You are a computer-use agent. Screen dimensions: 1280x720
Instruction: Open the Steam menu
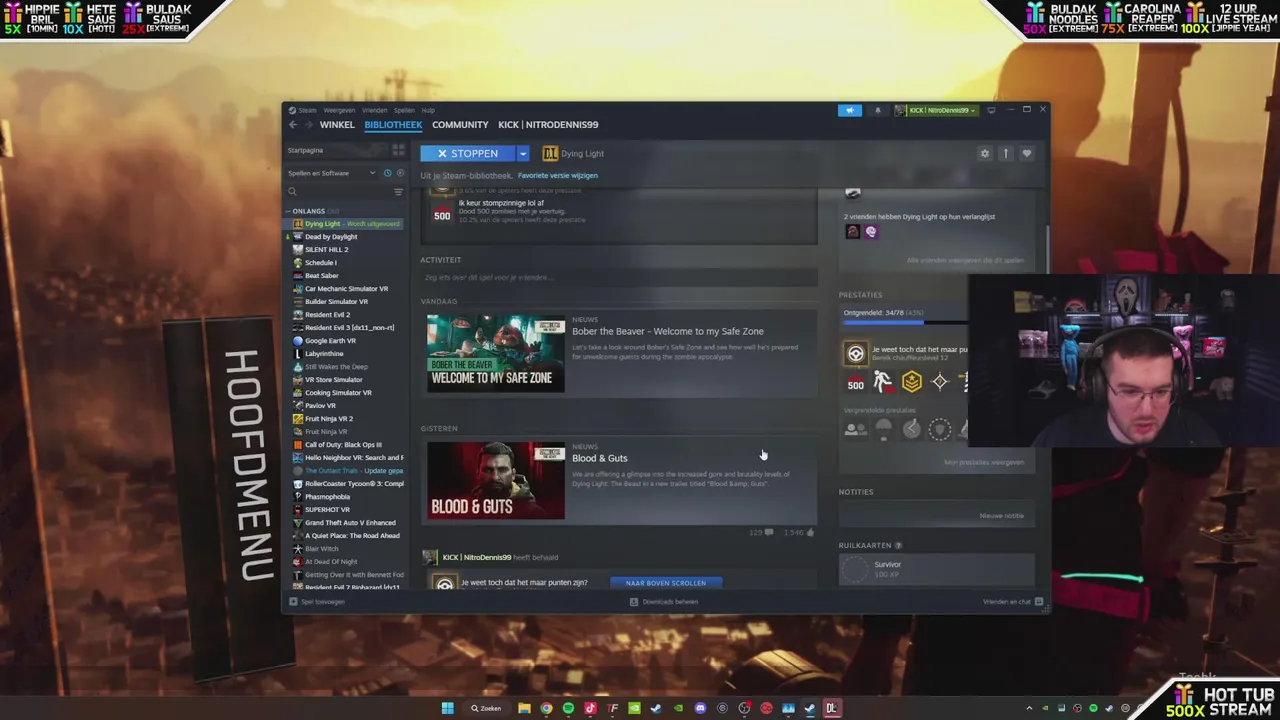304,110
